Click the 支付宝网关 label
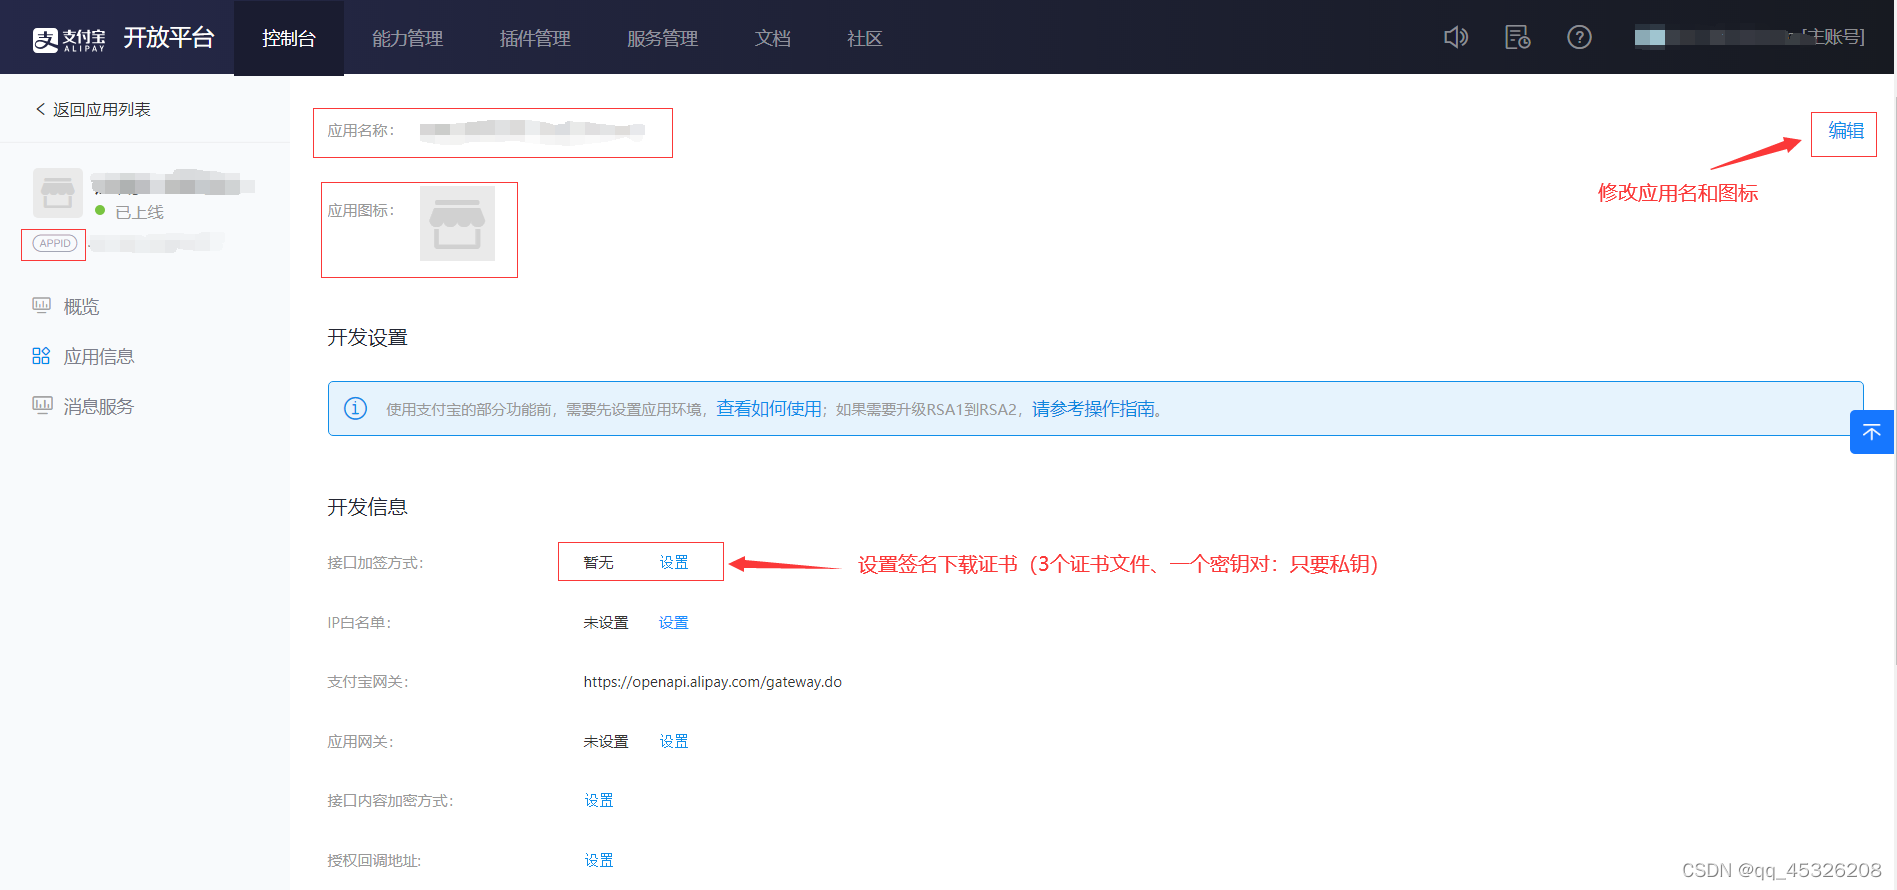 (368, 682)
